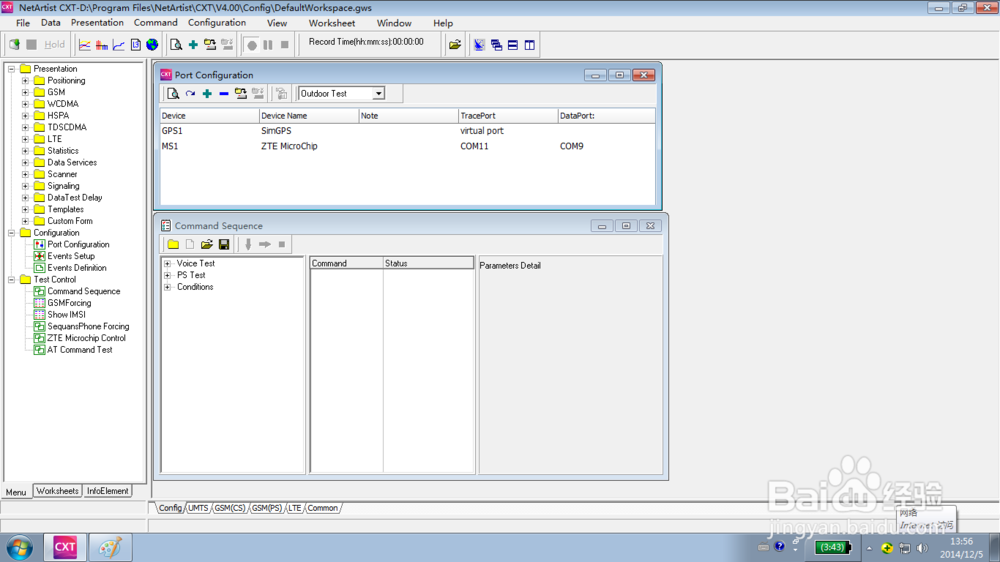The height and width of the screenshot is (562, 1000).
Task: Click green plus in Port Configuration toolbar
Action: click(x=207, y=94)
